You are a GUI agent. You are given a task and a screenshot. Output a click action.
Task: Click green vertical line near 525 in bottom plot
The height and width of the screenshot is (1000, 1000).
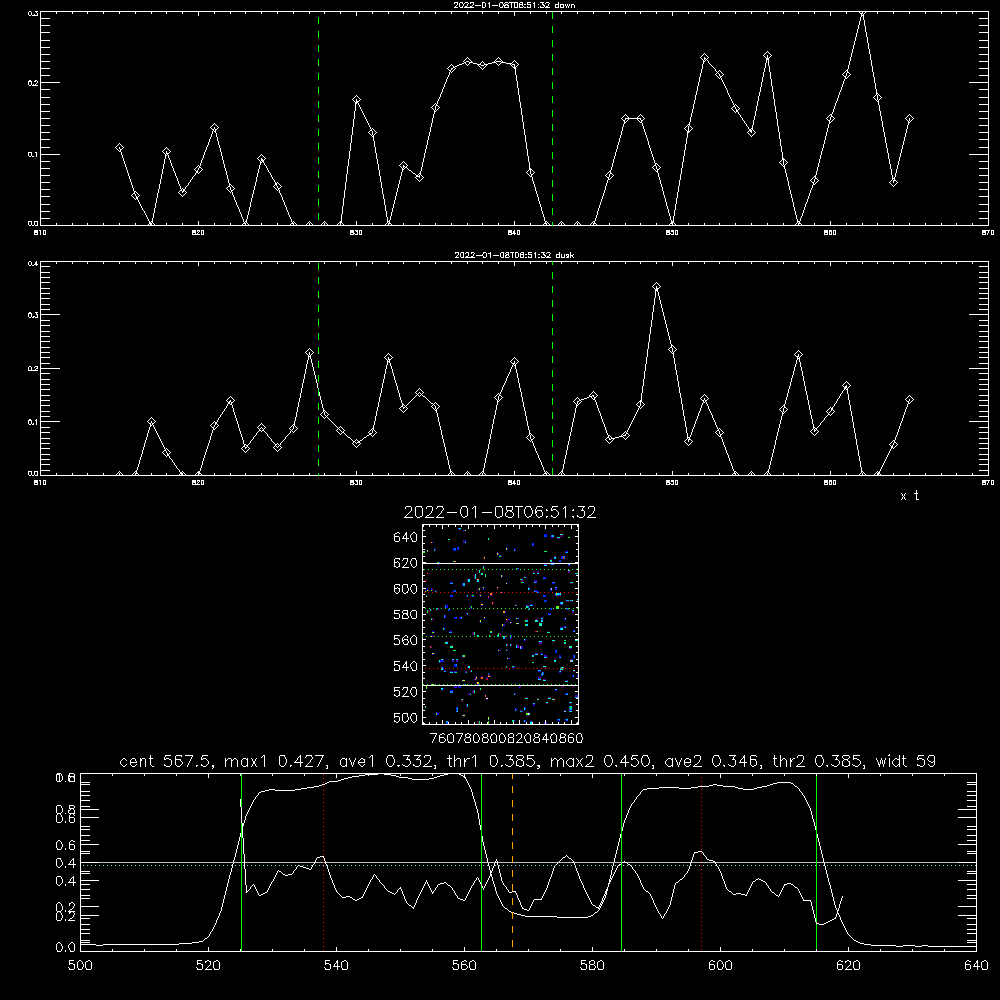tap(242, 862)
